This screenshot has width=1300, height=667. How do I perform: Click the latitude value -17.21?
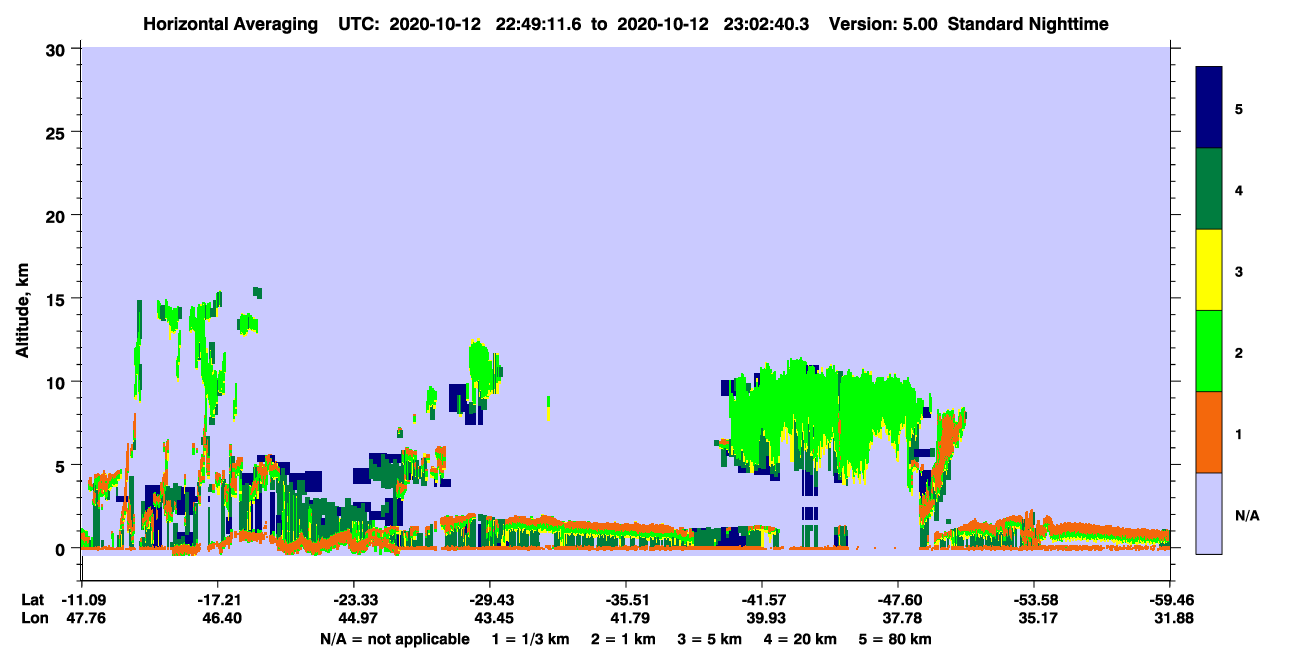[x=217, y=600]
